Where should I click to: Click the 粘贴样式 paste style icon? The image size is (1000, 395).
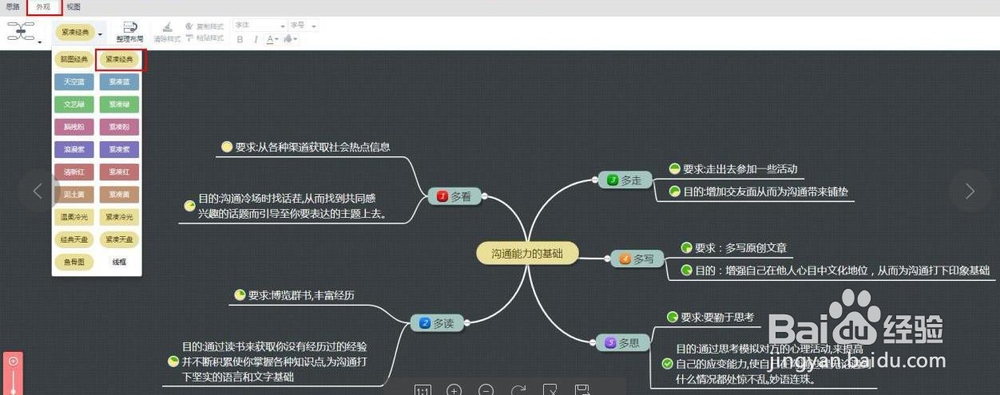click(190, 38)
